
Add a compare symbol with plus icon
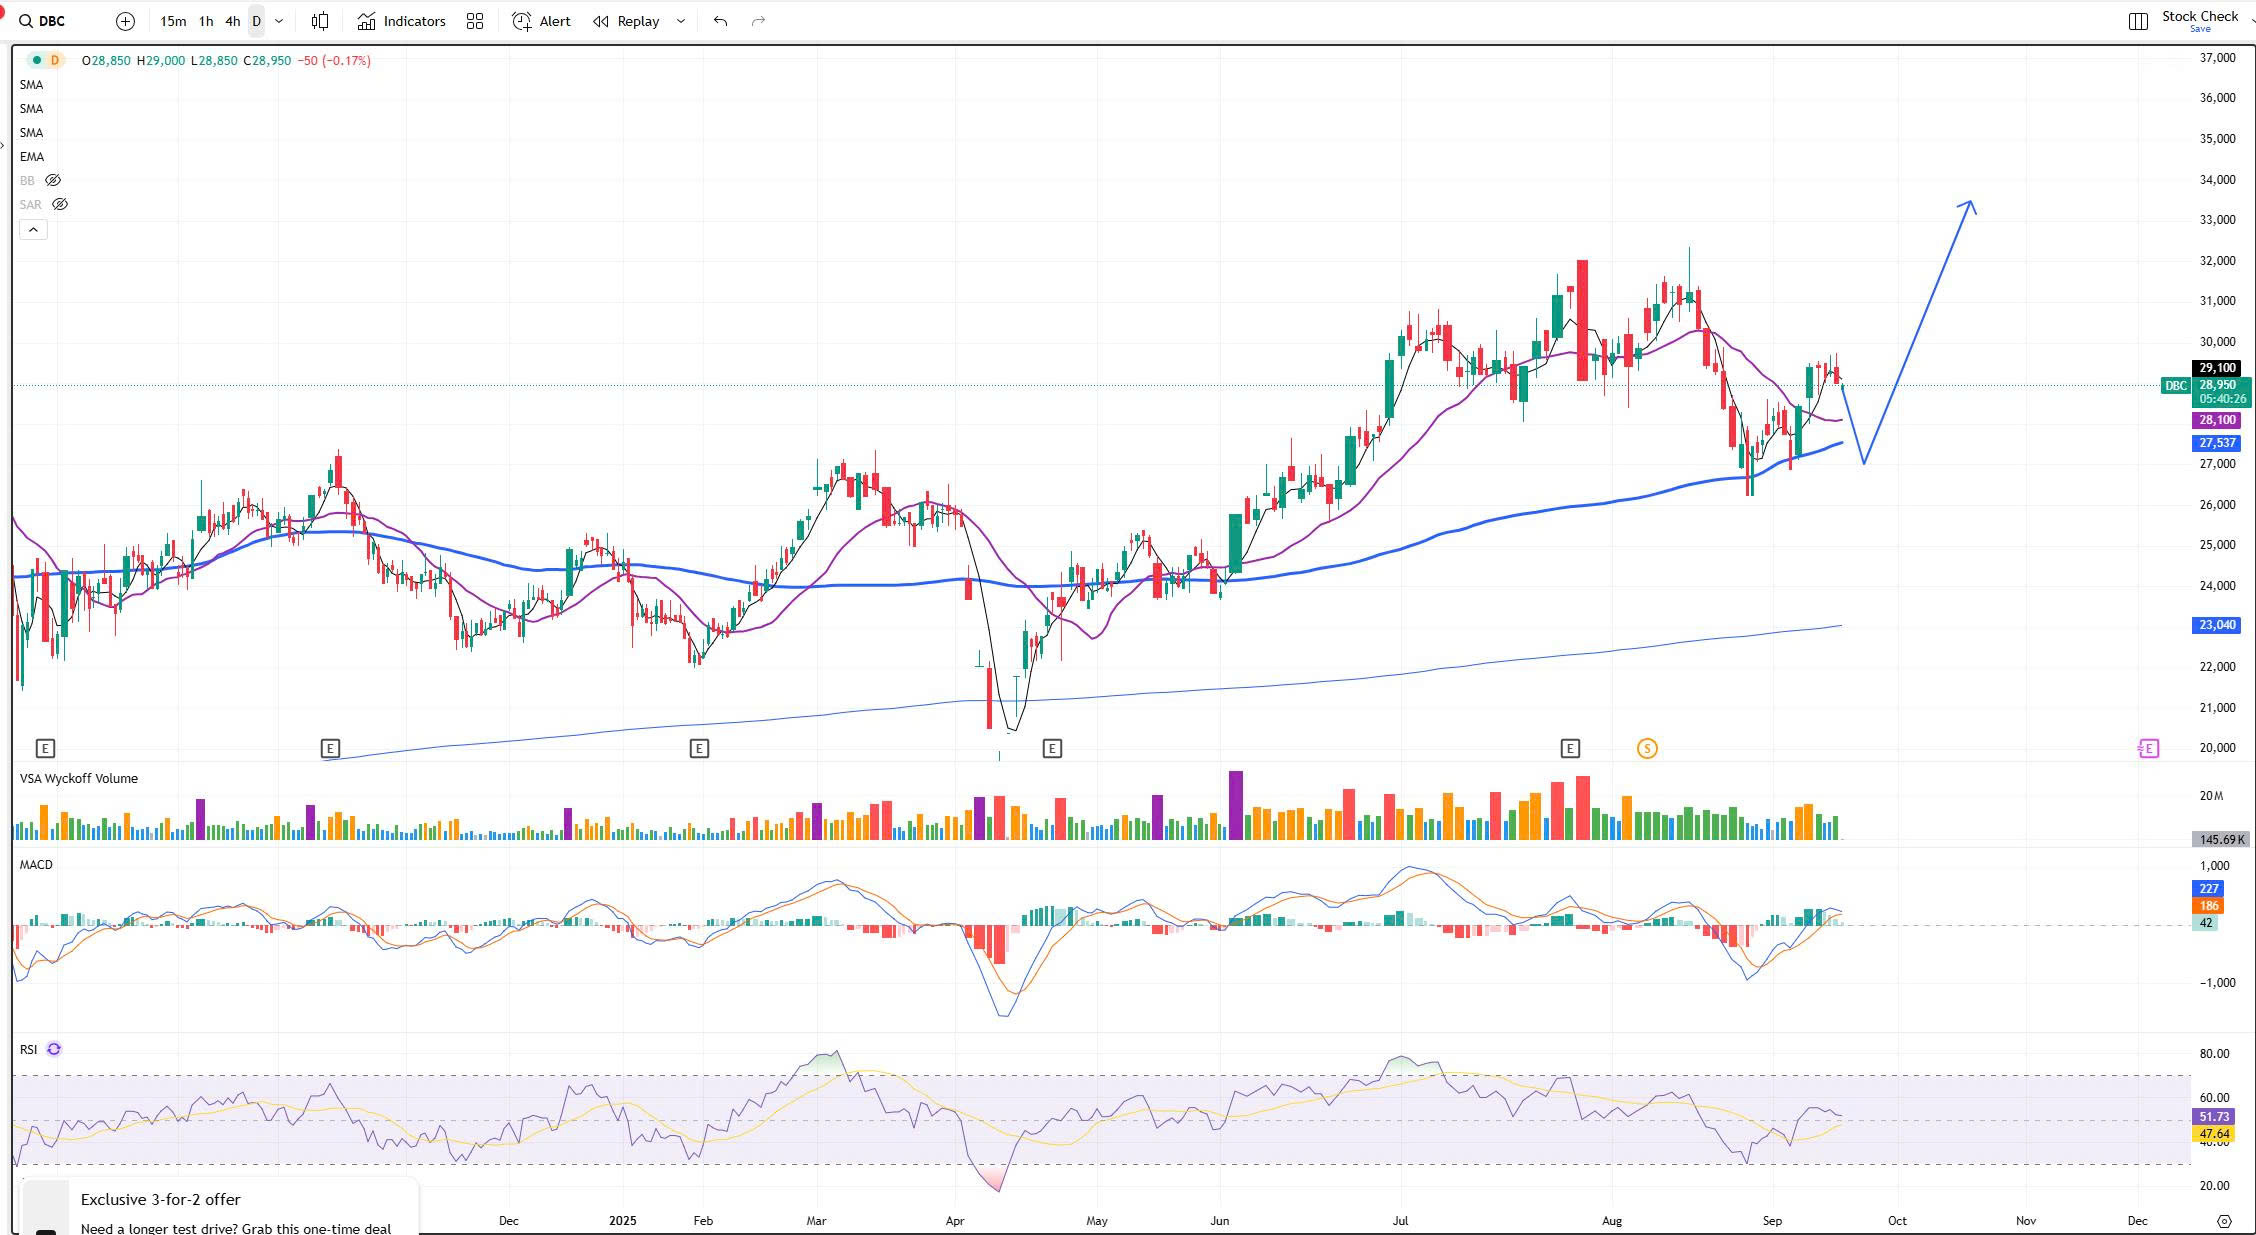click(125, 21)
